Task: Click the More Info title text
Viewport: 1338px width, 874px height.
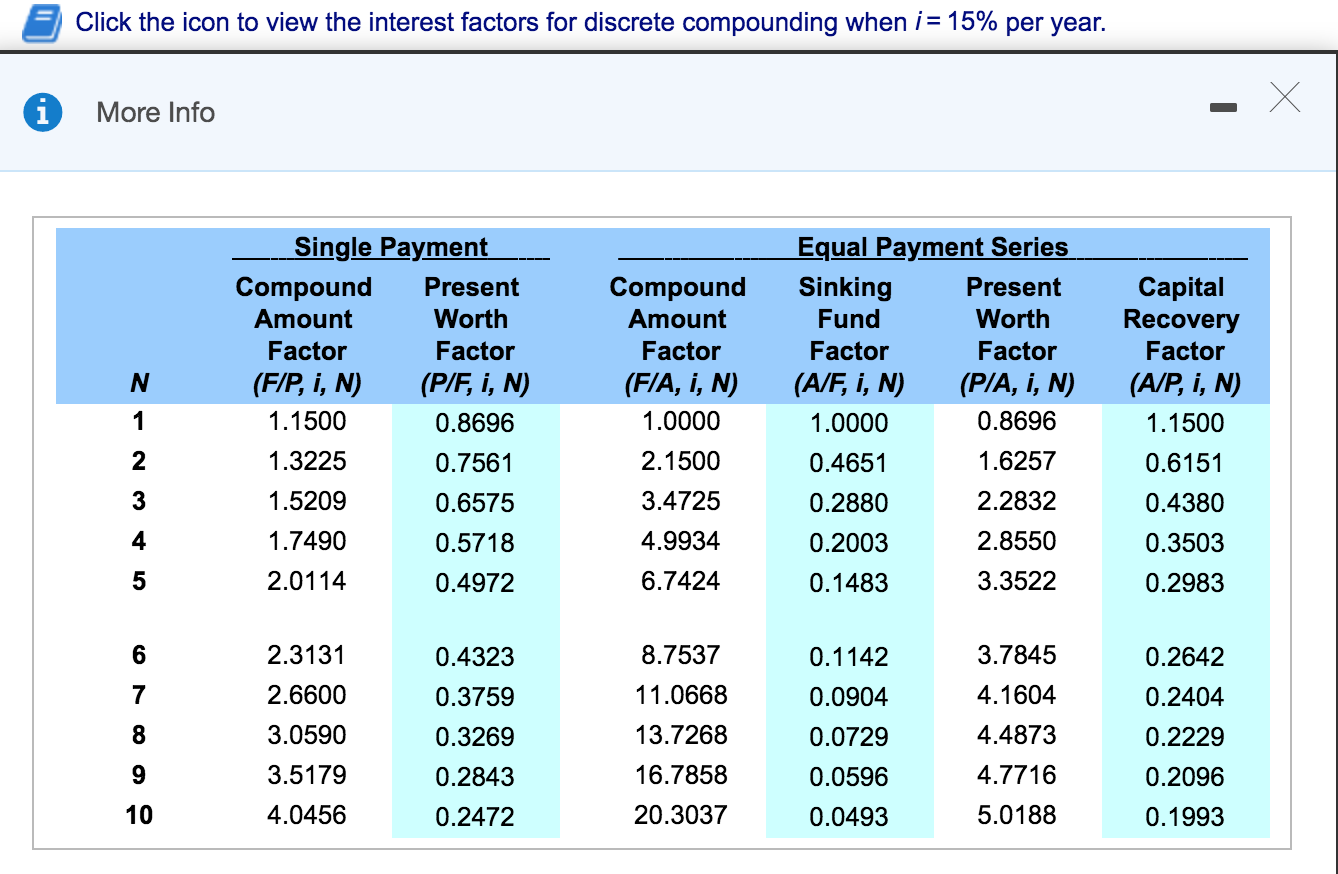Action: tap(154, 112)
